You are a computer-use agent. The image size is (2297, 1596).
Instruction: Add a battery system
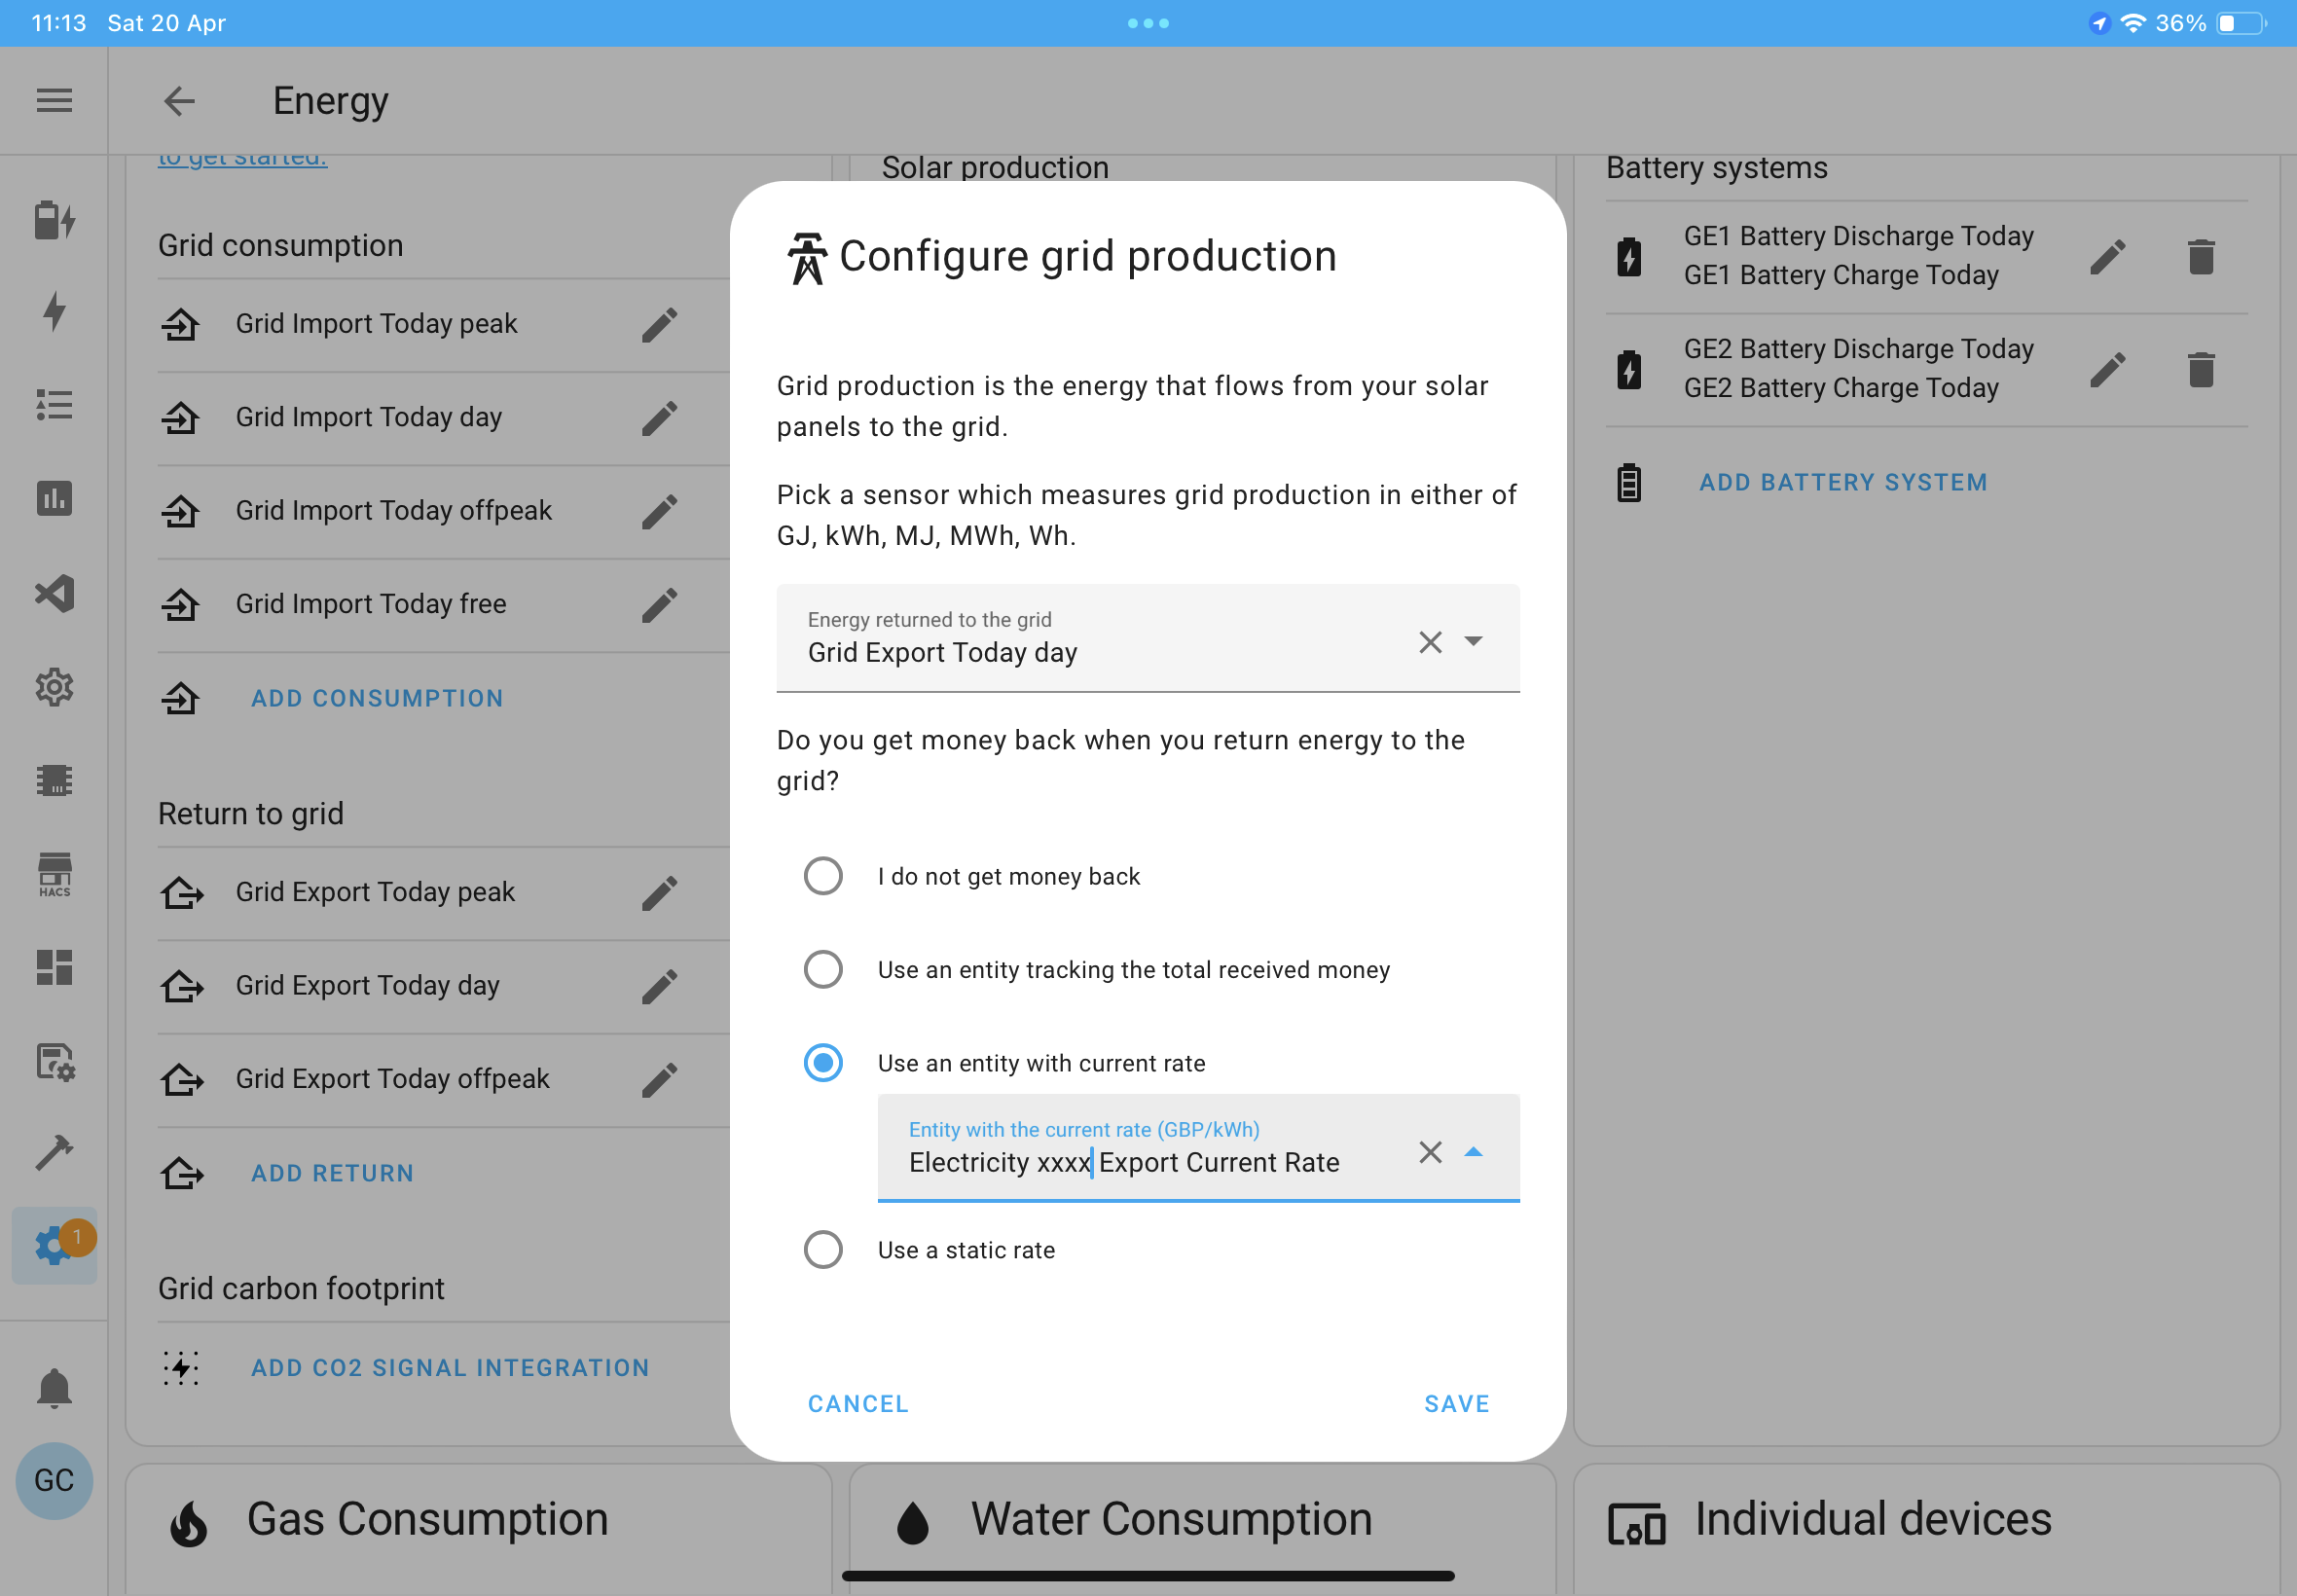(x=1843, y=482)
